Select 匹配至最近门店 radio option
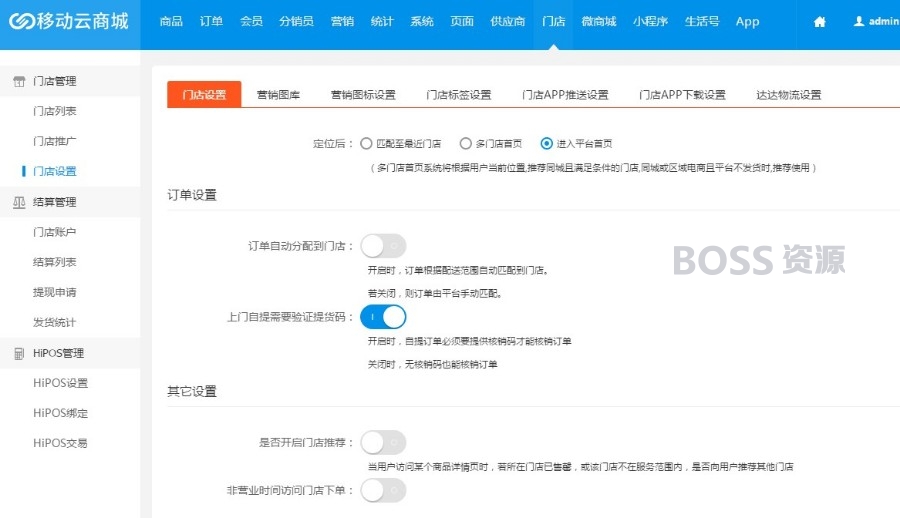This screenshot has width=900, height=518. click(x=366, y=144)
